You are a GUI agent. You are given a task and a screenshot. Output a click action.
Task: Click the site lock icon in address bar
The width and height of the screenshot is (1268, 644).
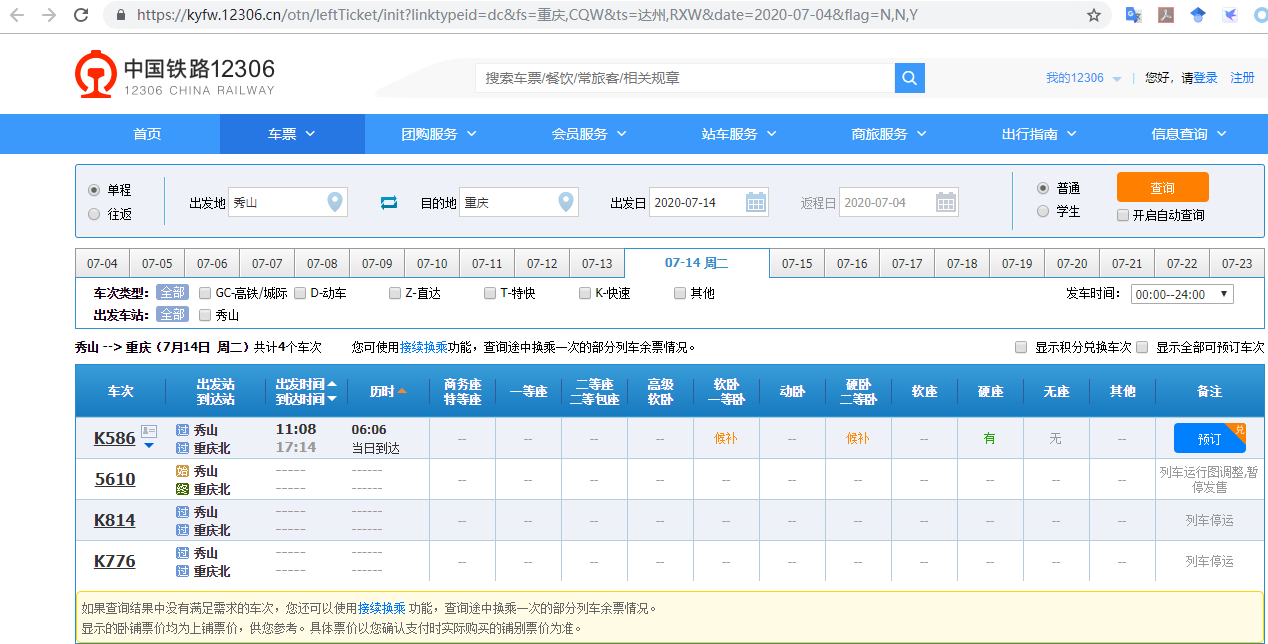[x=121, y=15]
